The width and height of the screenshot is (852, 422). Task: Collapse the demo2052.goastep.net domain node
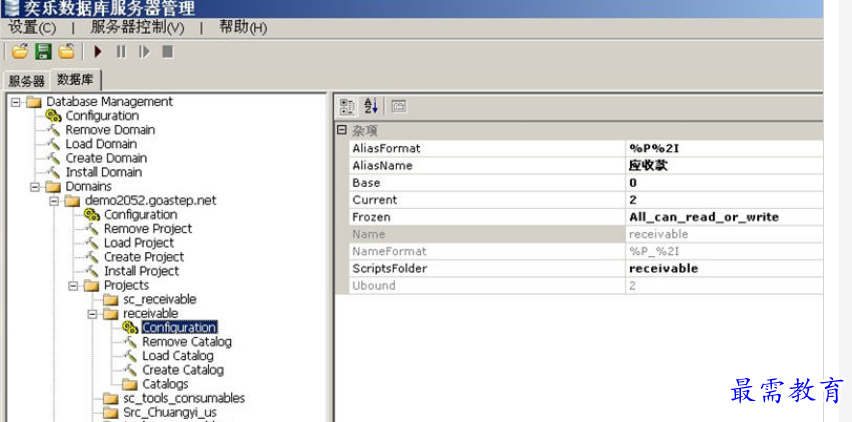54,200
